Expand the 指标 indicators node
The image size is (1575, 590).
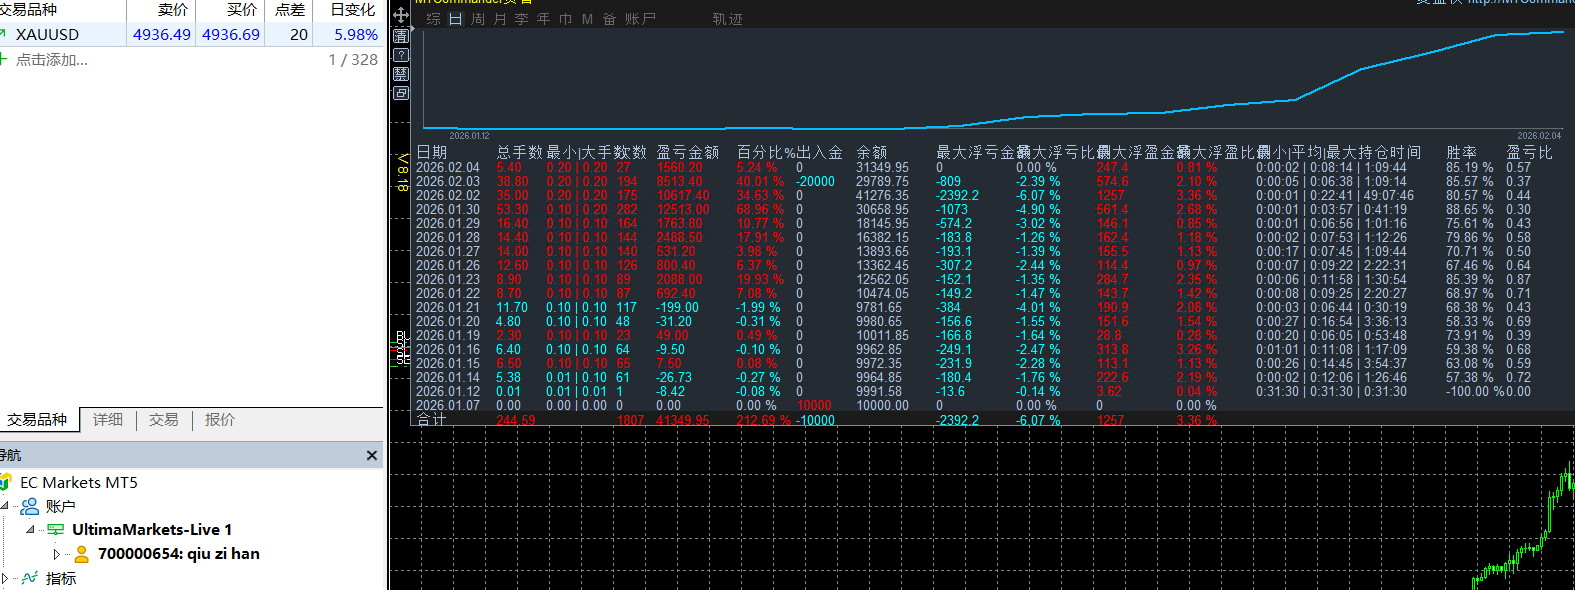point(5,578)
